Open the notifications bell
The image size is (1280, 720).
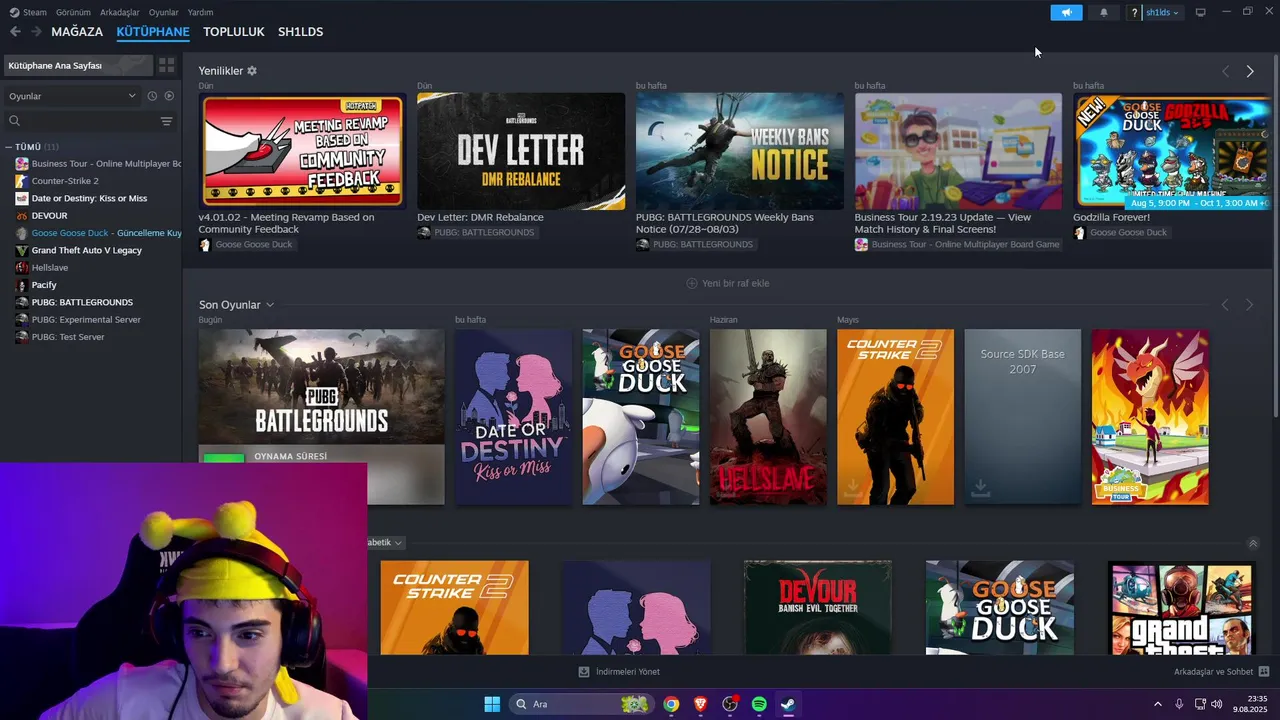click(1104, 13)
